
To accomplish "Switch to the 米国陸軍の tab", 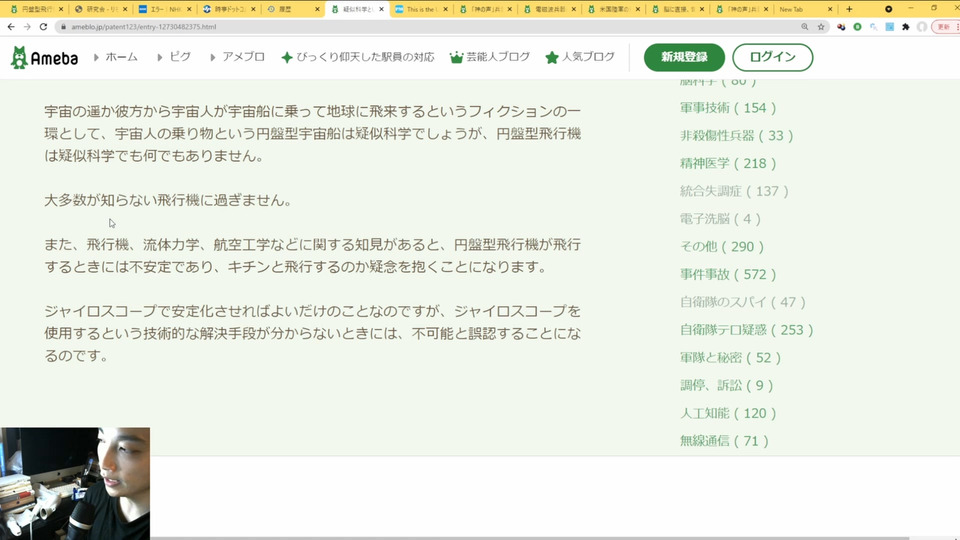I will tap(612, 9).
